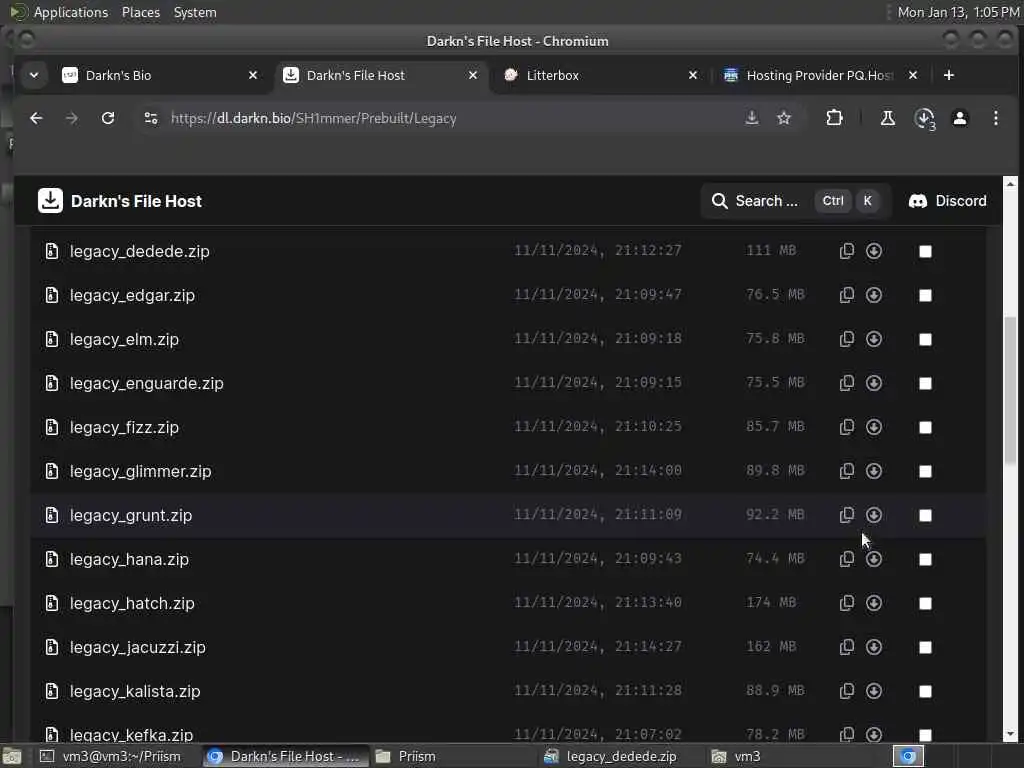
Task: Download legacy_hana.zip using its download icon
Action: [874, 558]
